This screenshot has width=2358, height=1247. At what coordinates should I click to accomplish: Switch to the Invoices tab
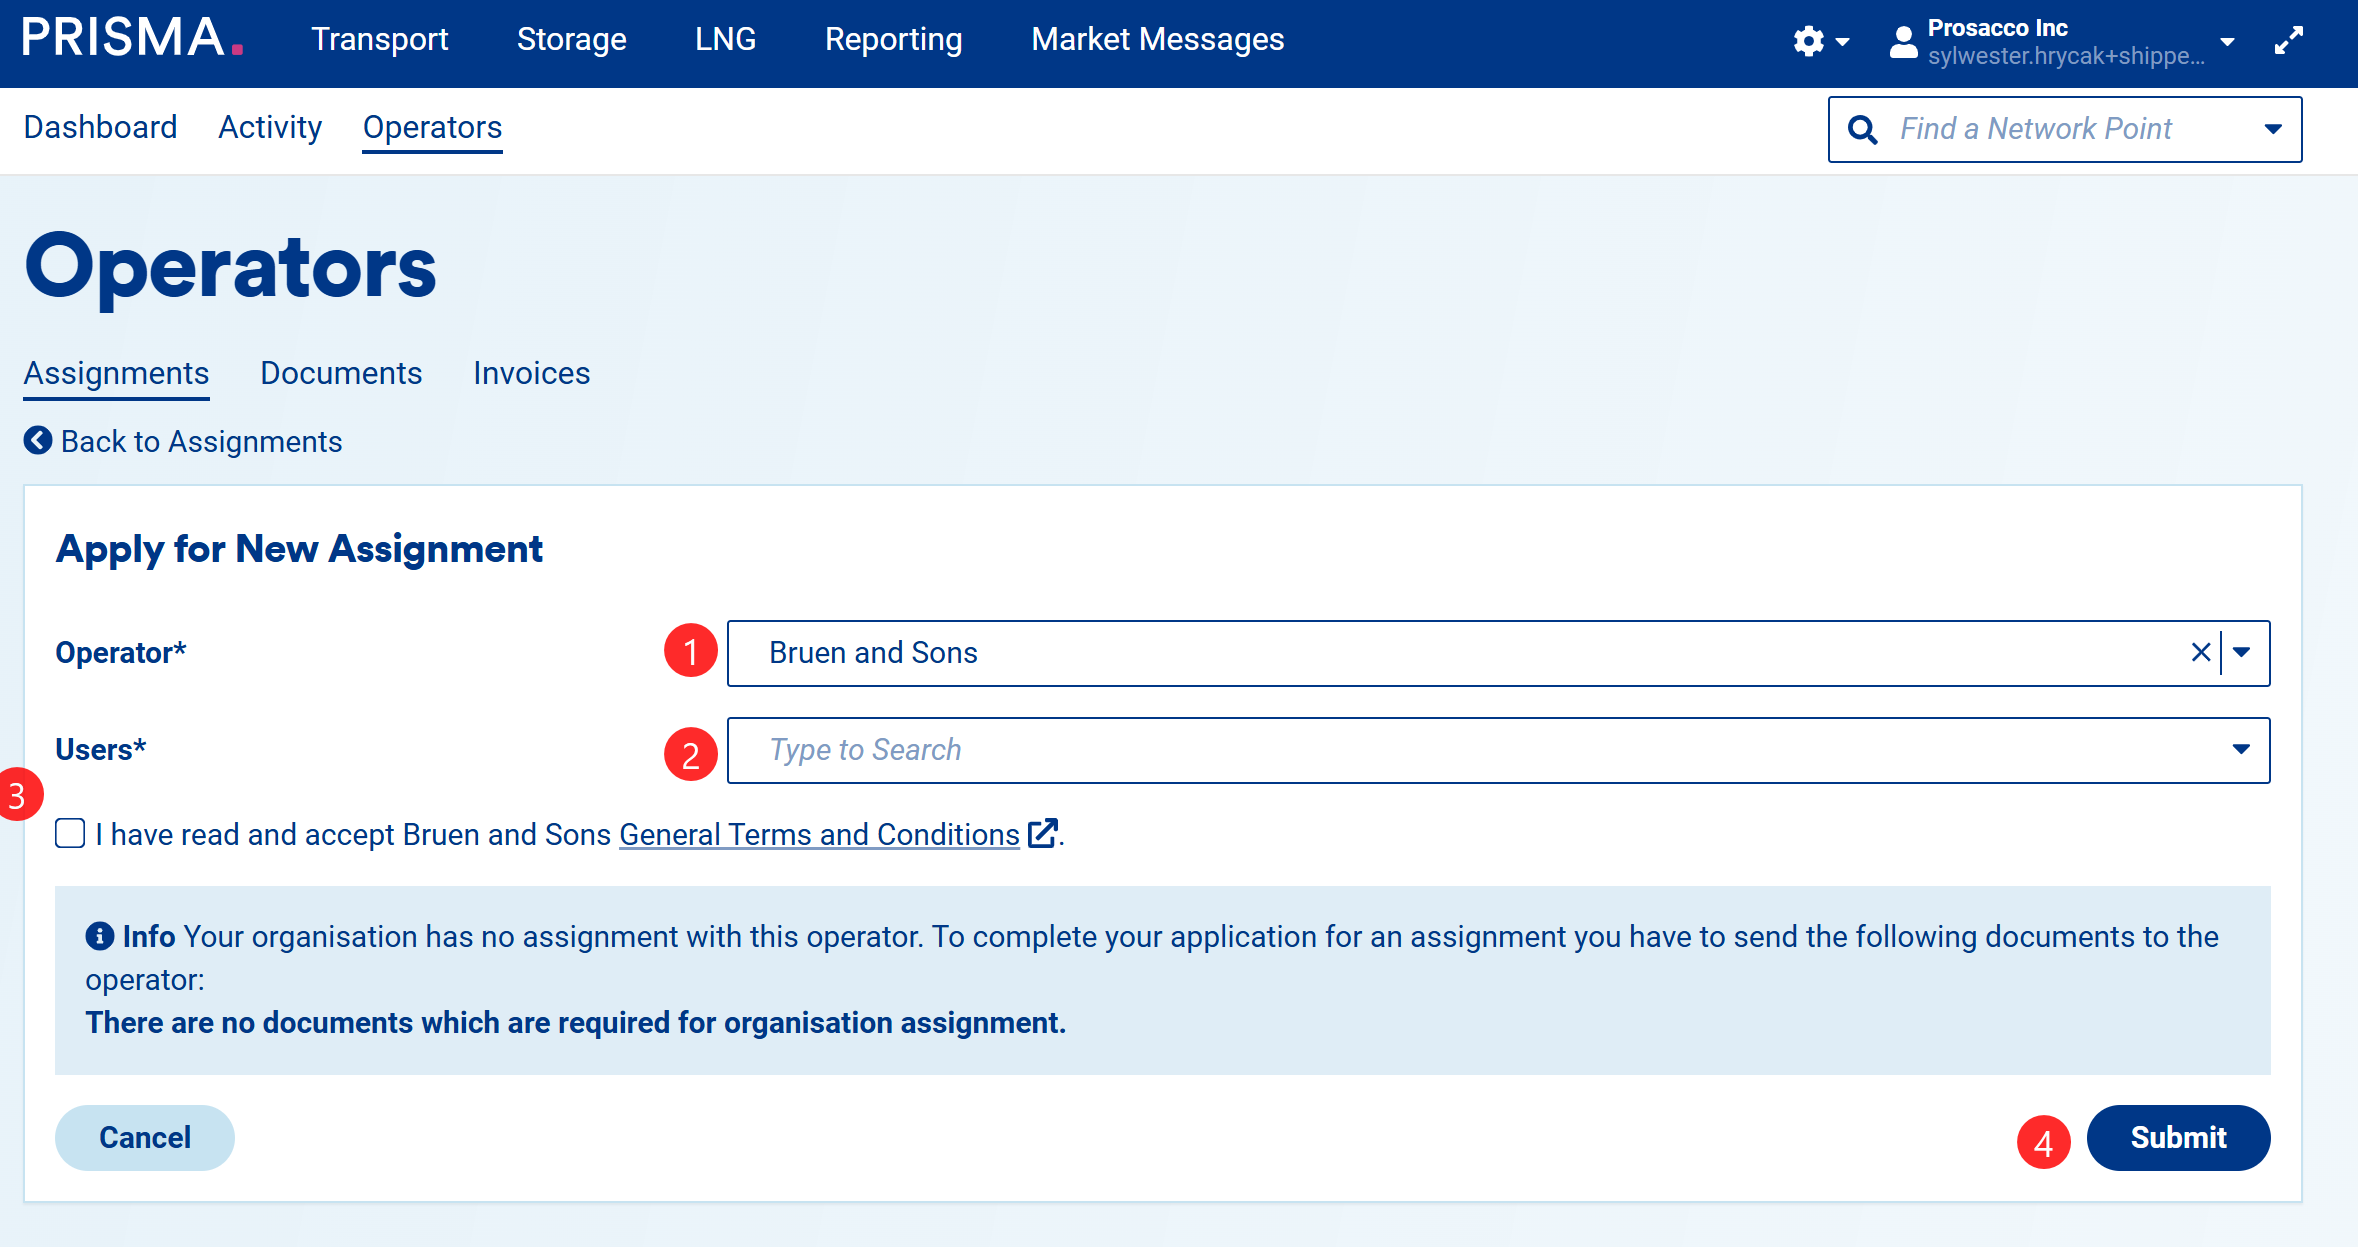tap(531, 373)
